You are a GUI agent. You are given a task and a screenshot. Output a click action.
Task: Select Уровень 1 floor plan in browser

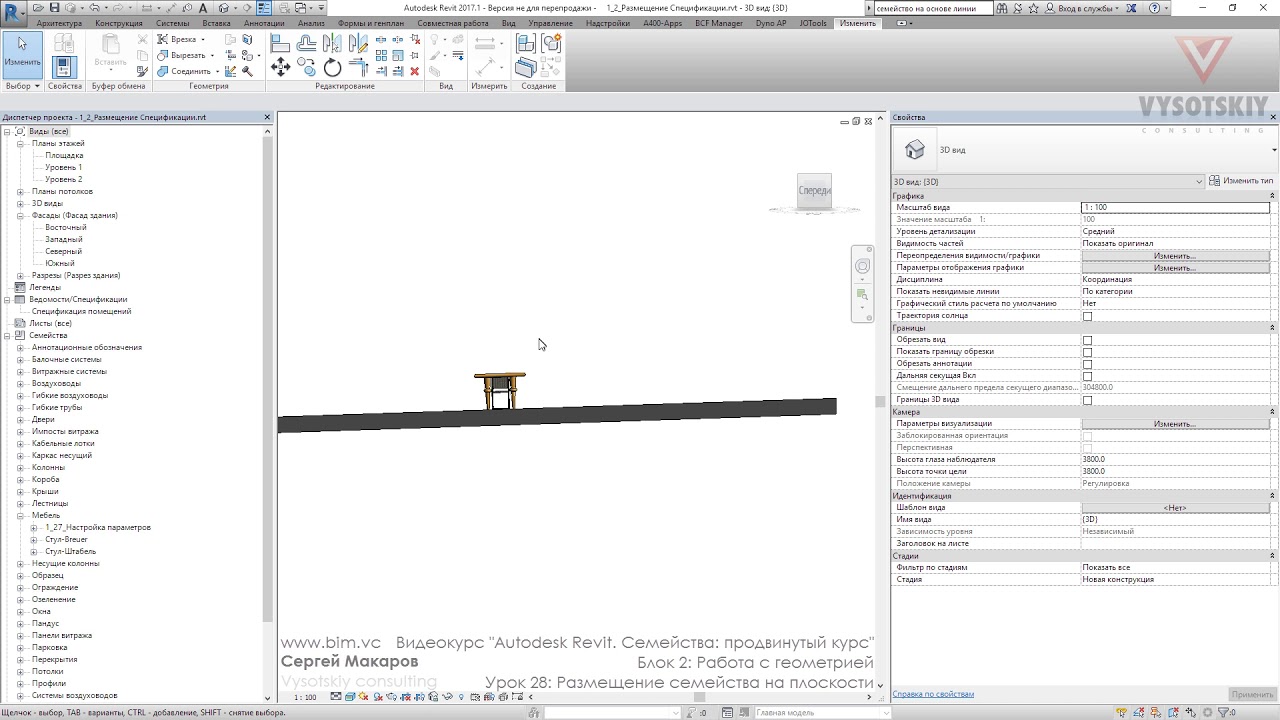click(x=63, y=167)
